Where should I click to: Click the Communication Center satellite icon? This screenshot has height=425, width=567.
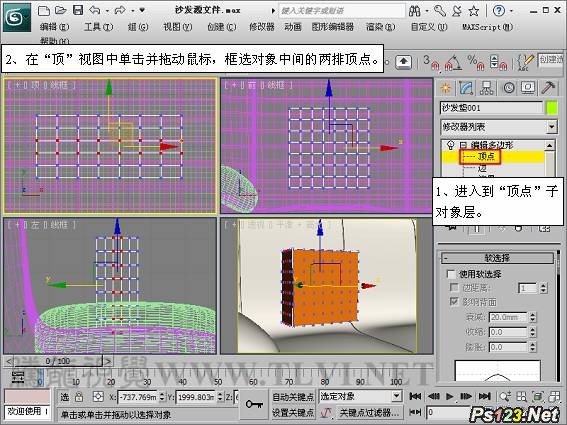coord(457,11)
